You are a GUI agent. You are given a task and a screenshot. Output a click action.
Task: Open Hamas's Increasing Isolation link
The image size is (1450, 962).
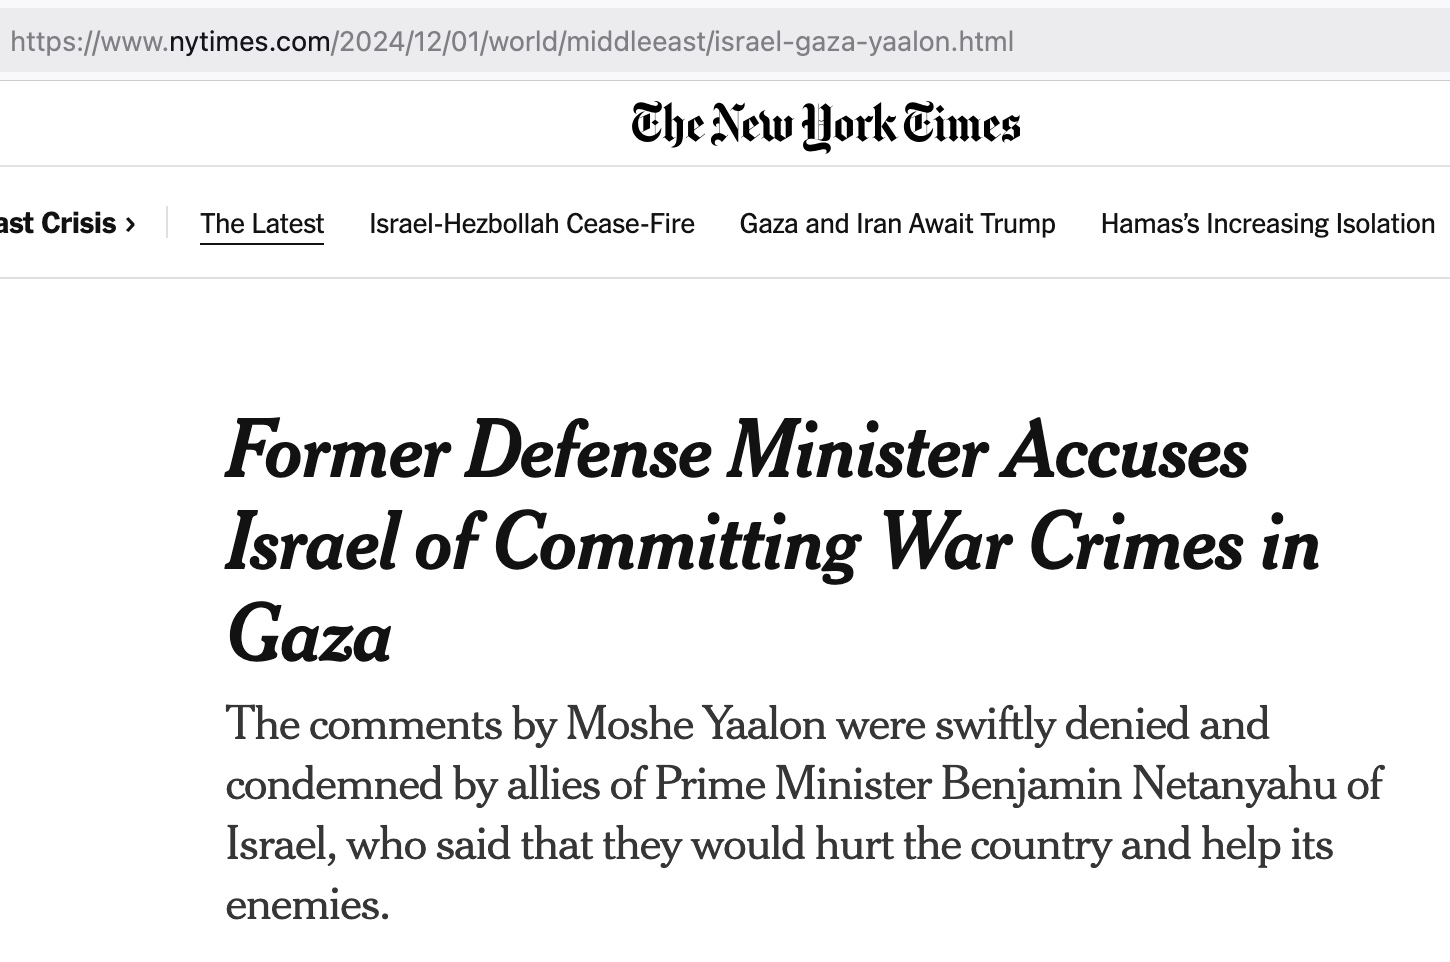[1267, 223]
